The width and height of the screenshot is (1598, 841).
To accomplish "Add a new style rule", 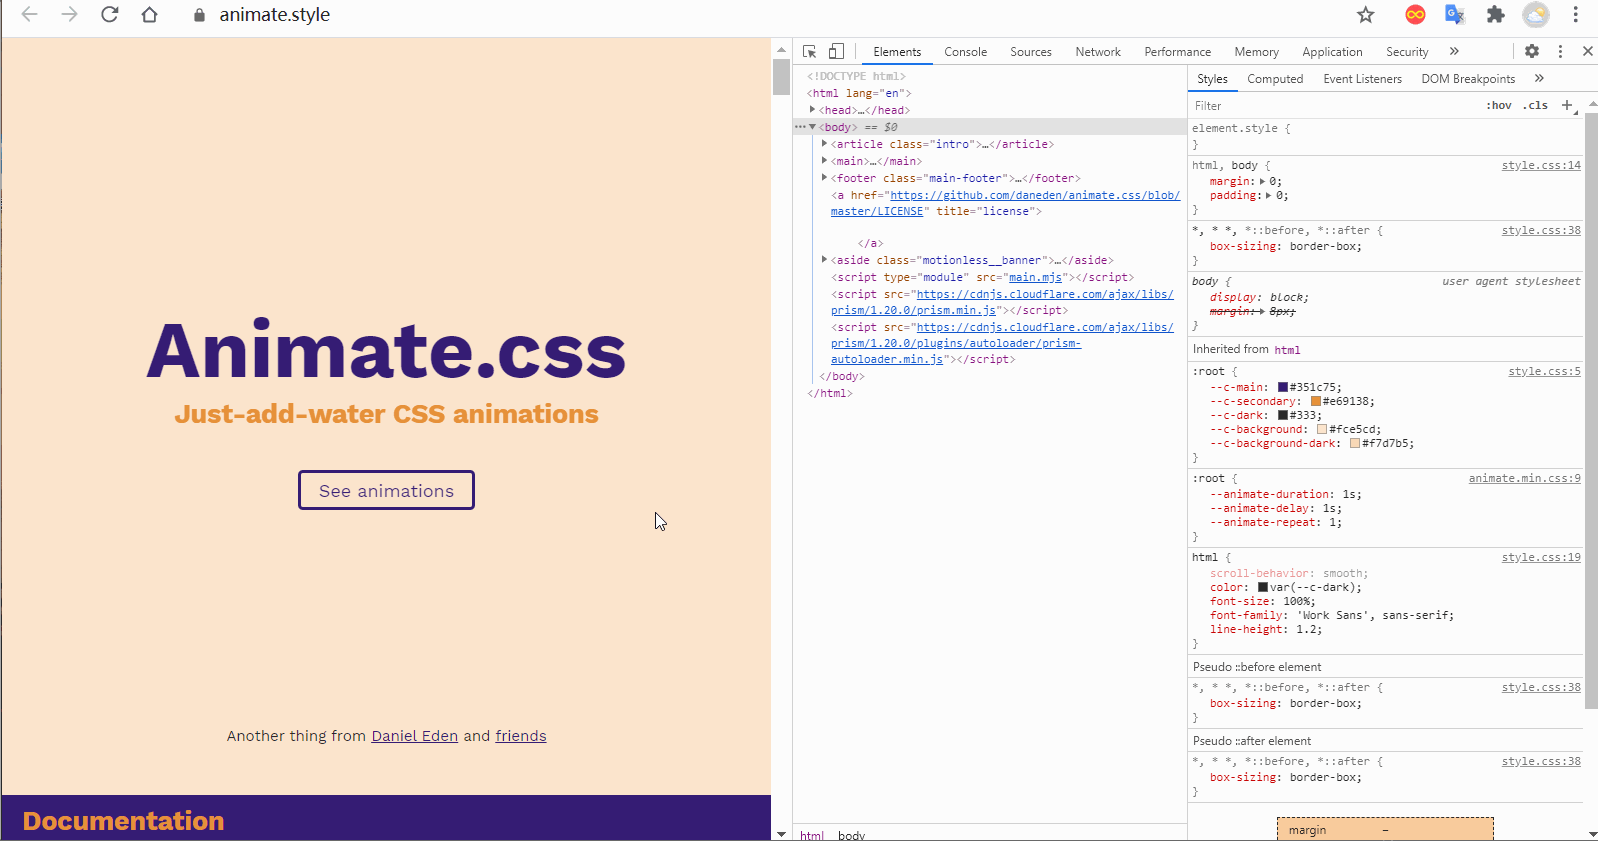I will (x=1567, y=105).
